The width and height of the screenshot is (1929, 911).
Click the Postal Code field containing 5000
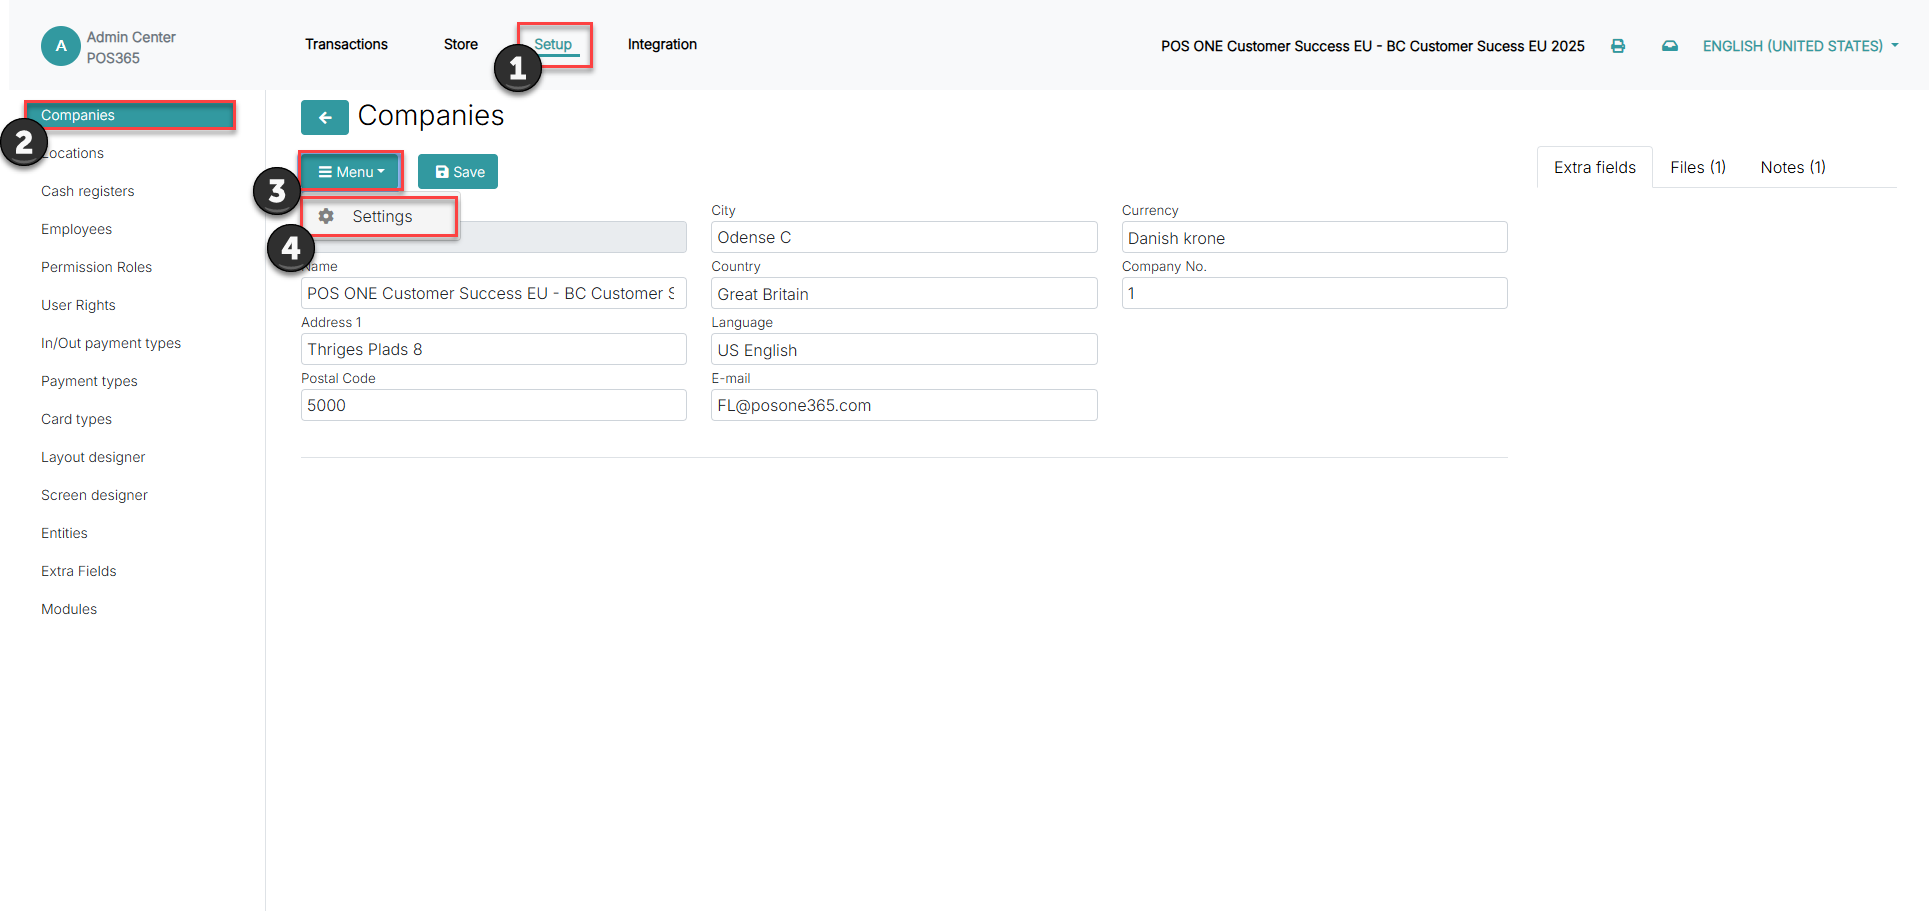click(x=494, y=405)
